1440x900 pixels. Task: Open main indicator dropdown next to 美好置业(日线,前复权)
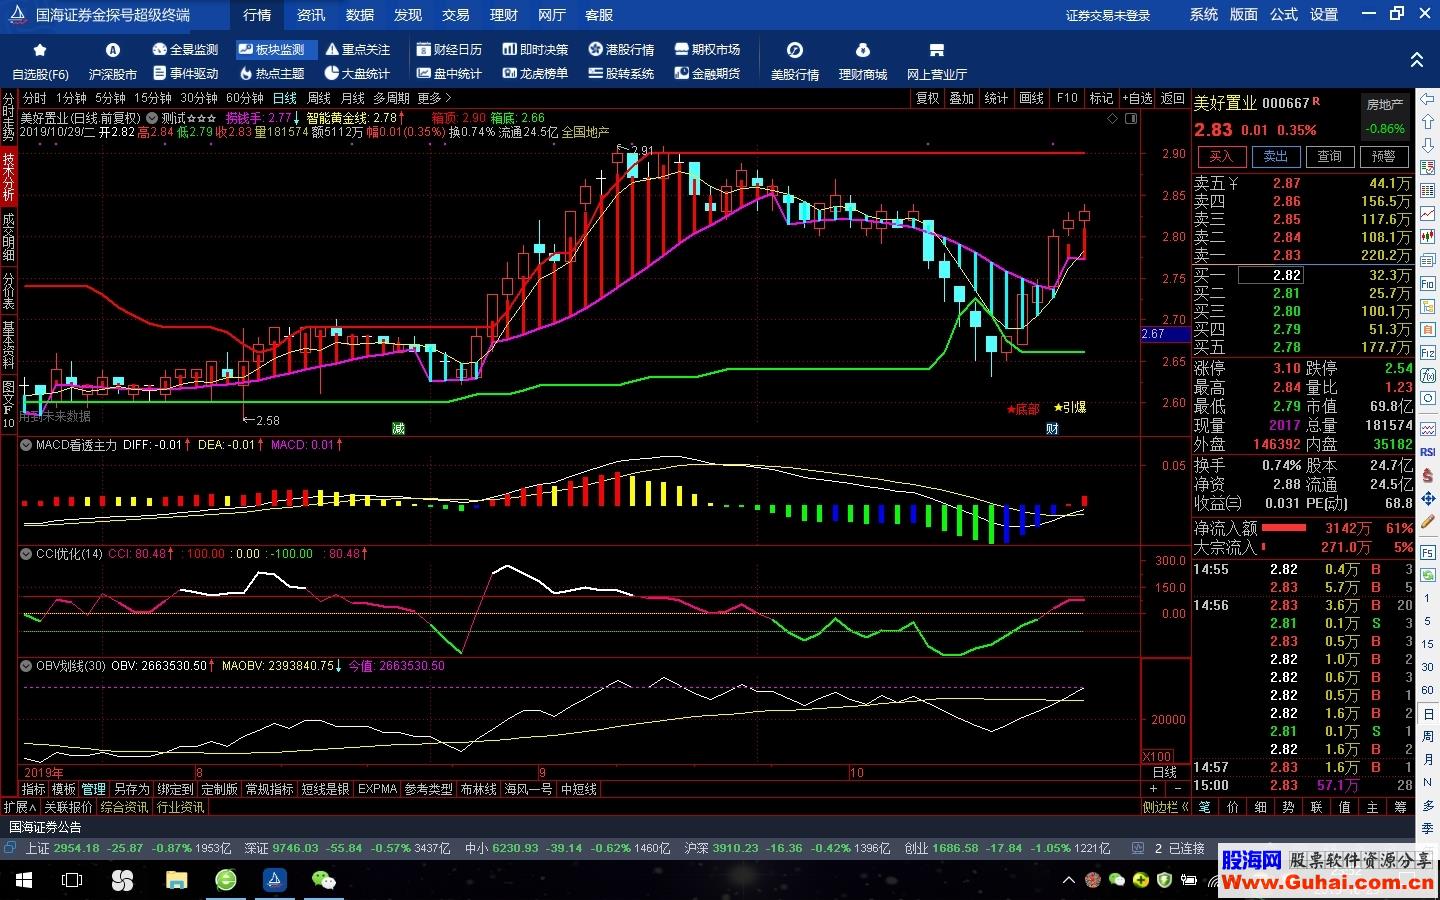pos(151,118)
